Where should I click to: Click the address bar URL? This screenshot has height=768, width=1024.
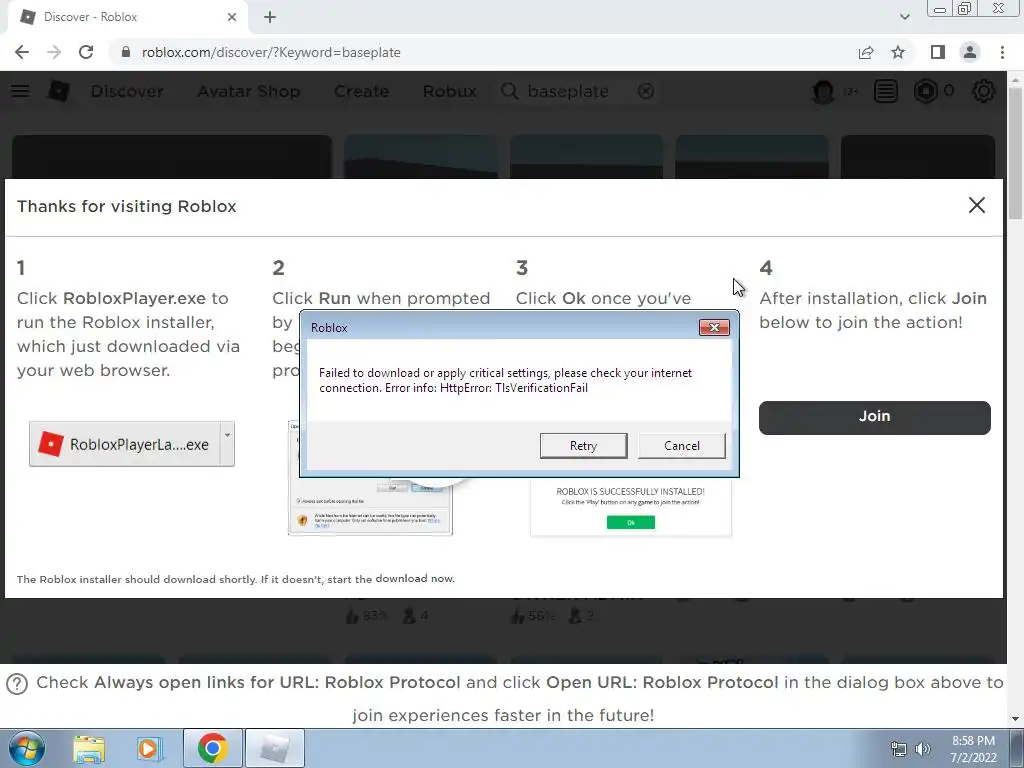coord(271,52)
